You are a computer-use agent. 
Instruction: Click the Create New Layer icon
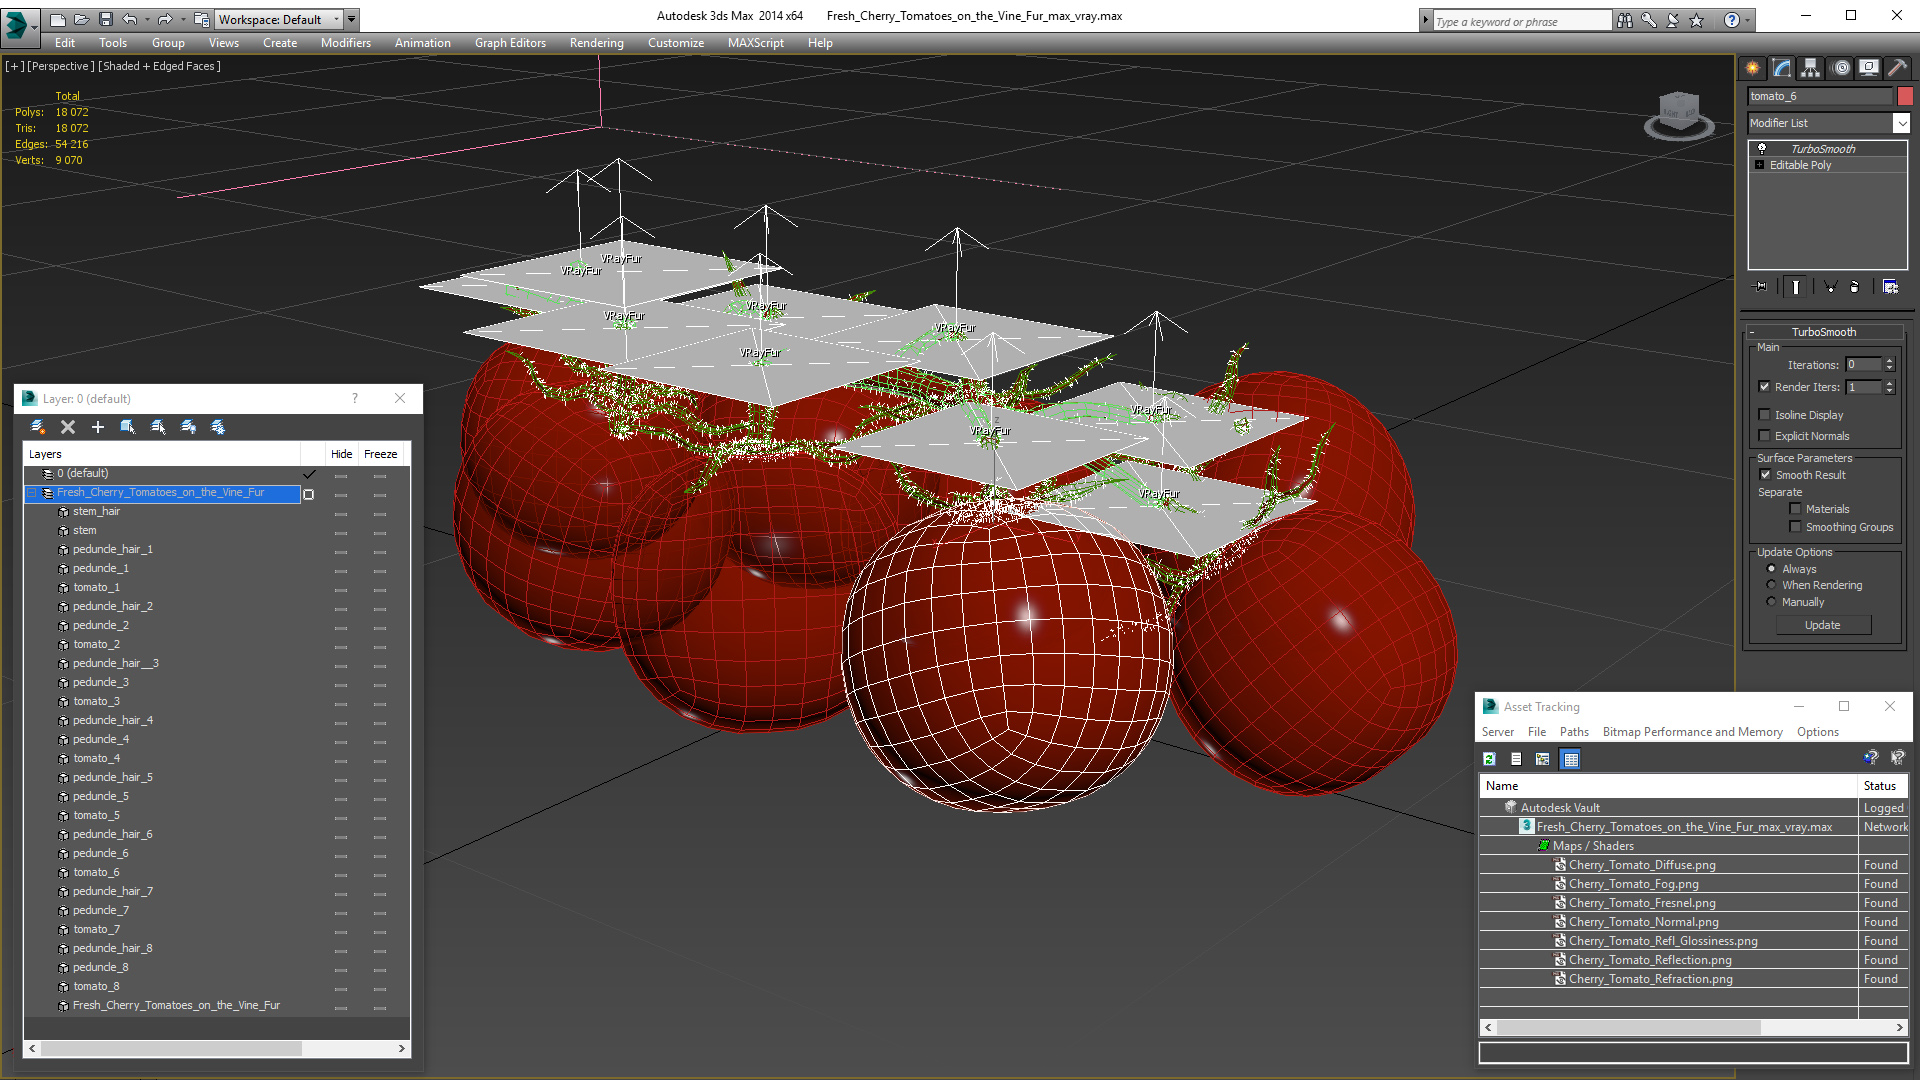click(38, 427)
